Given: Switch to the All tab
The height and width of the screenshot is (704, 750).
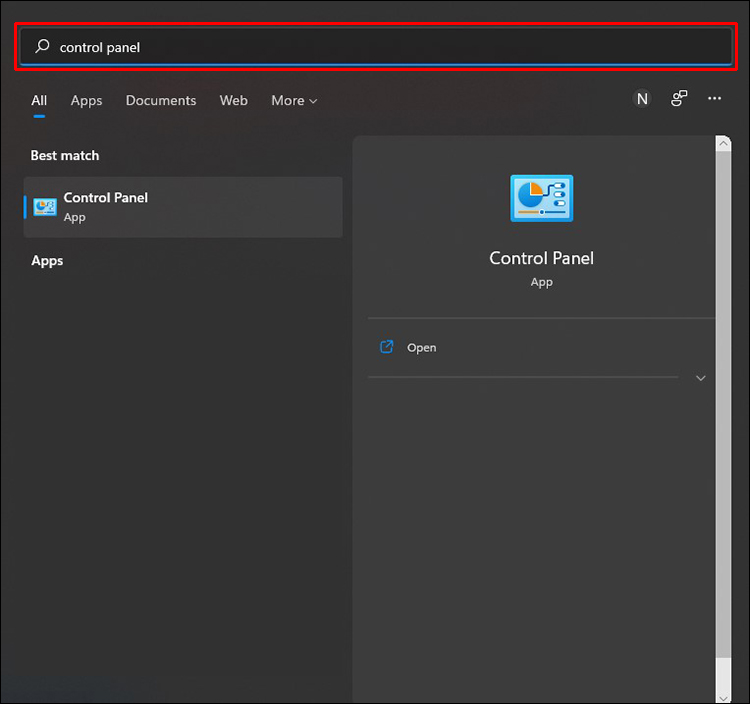Looking at the screenshot, I should pyautogui.click(x=39, y=100).
